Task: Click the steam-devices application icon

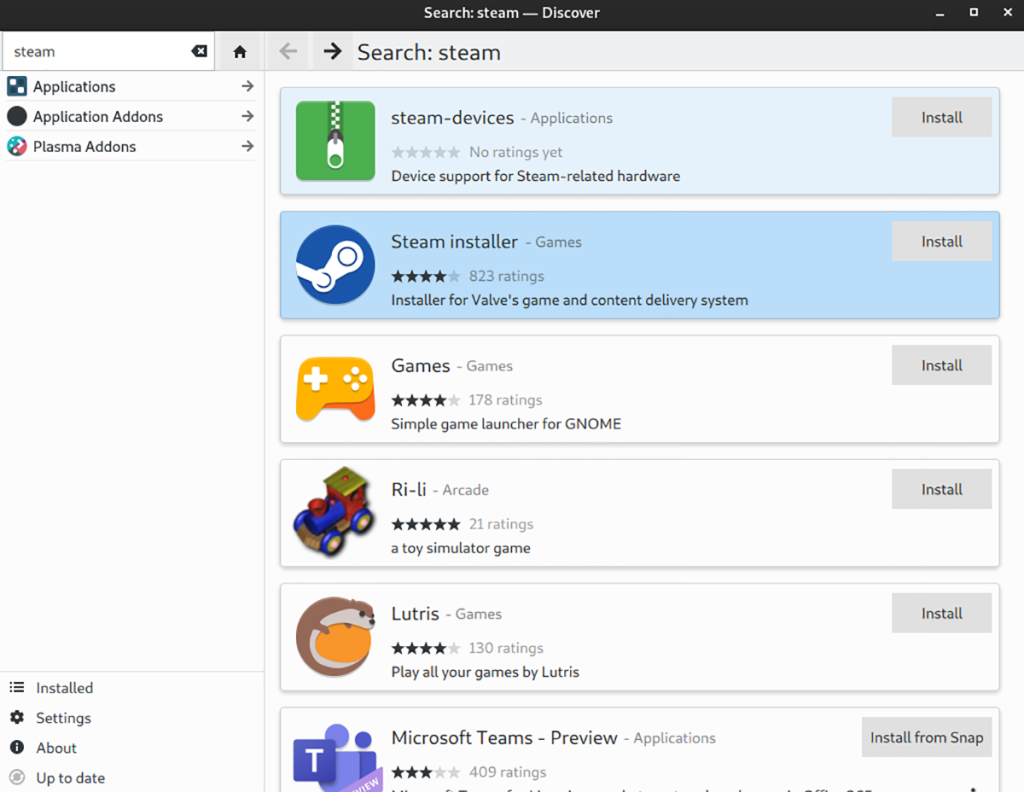Action: click(x=335, y=141)
